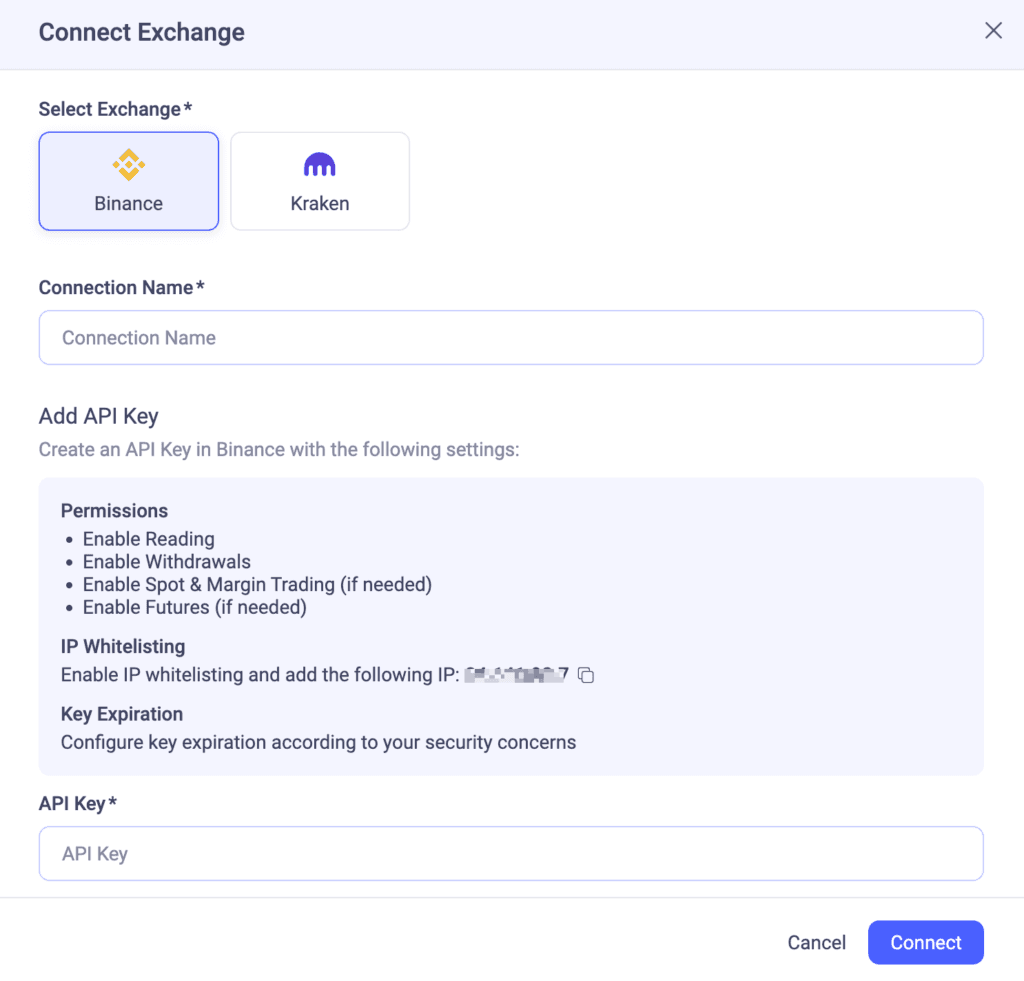Select Kraken as the exchange

319,181
